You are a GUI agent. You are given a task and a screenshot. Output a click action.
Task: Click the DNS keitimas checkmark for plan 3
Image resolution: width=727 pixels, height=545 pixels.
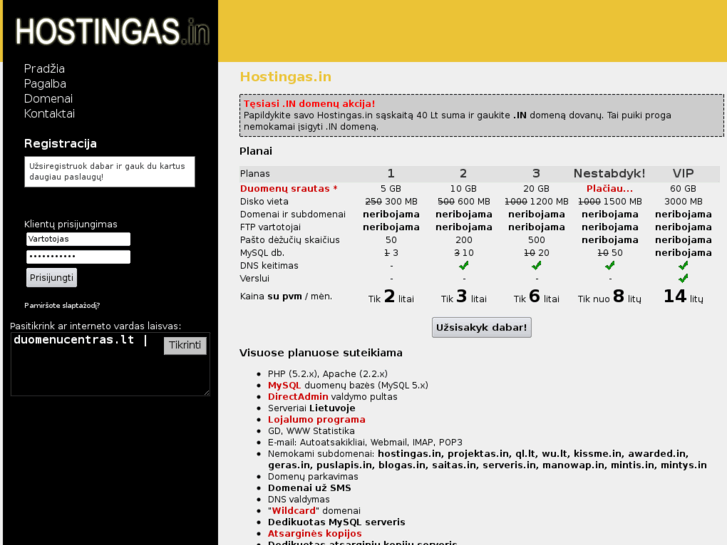click(536, 265)
